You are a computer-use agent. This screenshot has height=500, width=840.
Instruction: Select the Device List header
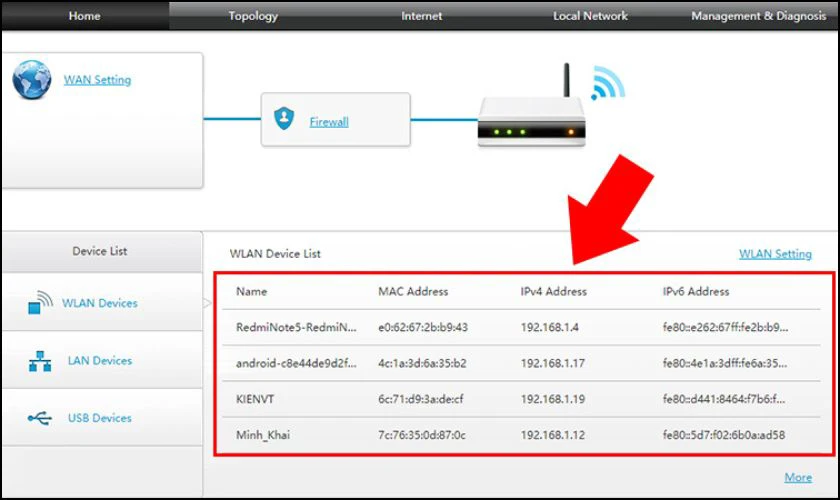click(100, 251)
